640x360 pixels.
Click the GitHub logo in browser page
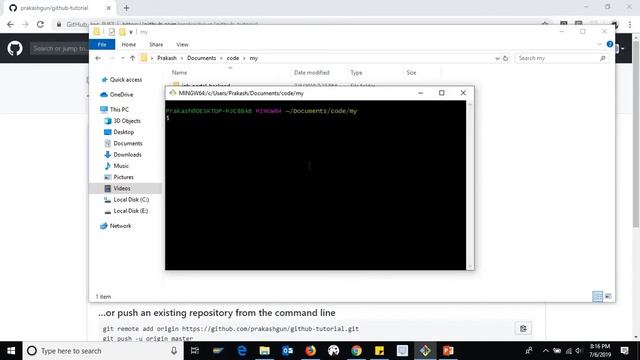tap(15, 48)
